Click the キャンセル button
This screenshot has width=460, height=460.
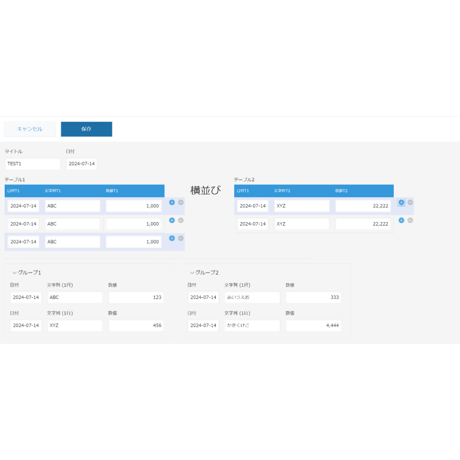(x=30, y=129)
